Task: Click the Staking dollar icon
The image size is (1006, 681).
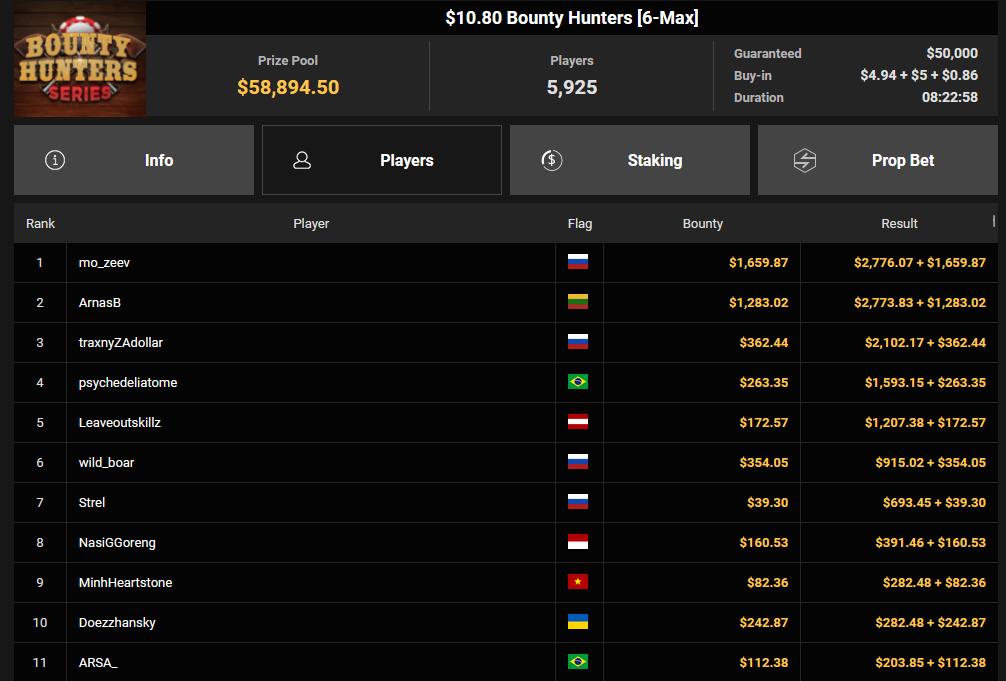Action: pos(552,160)
